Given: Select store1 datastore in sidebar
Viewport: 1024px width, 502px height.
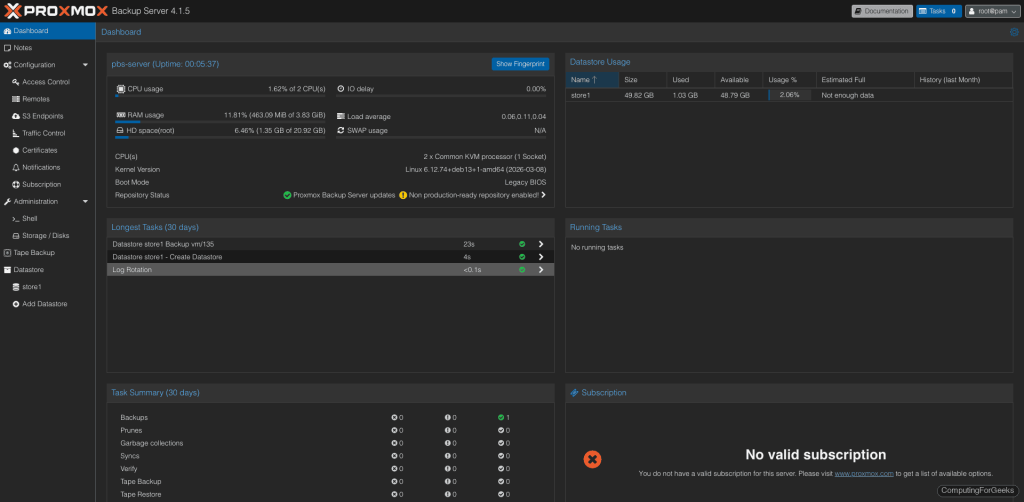Looking at the screenshot, I should click(48, 287).
